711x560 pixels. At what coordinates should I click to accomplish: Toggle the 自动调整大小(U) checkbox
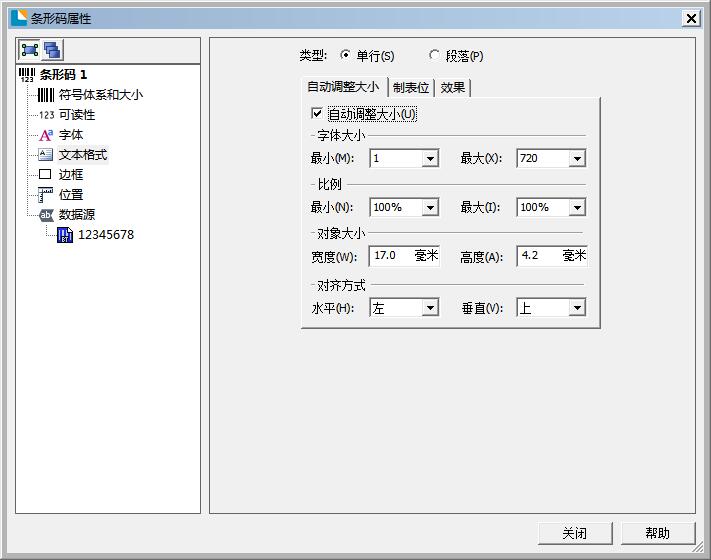(x=317, y=113)
